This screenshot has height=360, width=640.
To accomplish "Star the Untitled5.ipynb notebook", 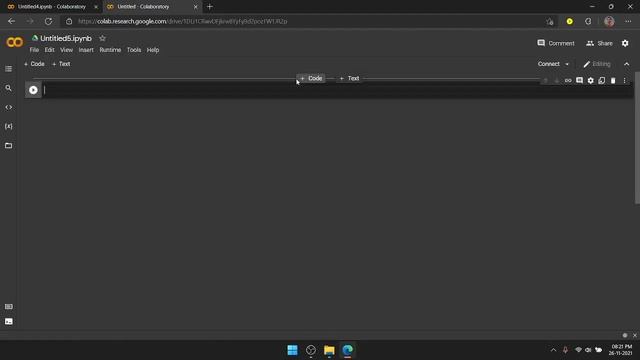I will click(102, 38).
